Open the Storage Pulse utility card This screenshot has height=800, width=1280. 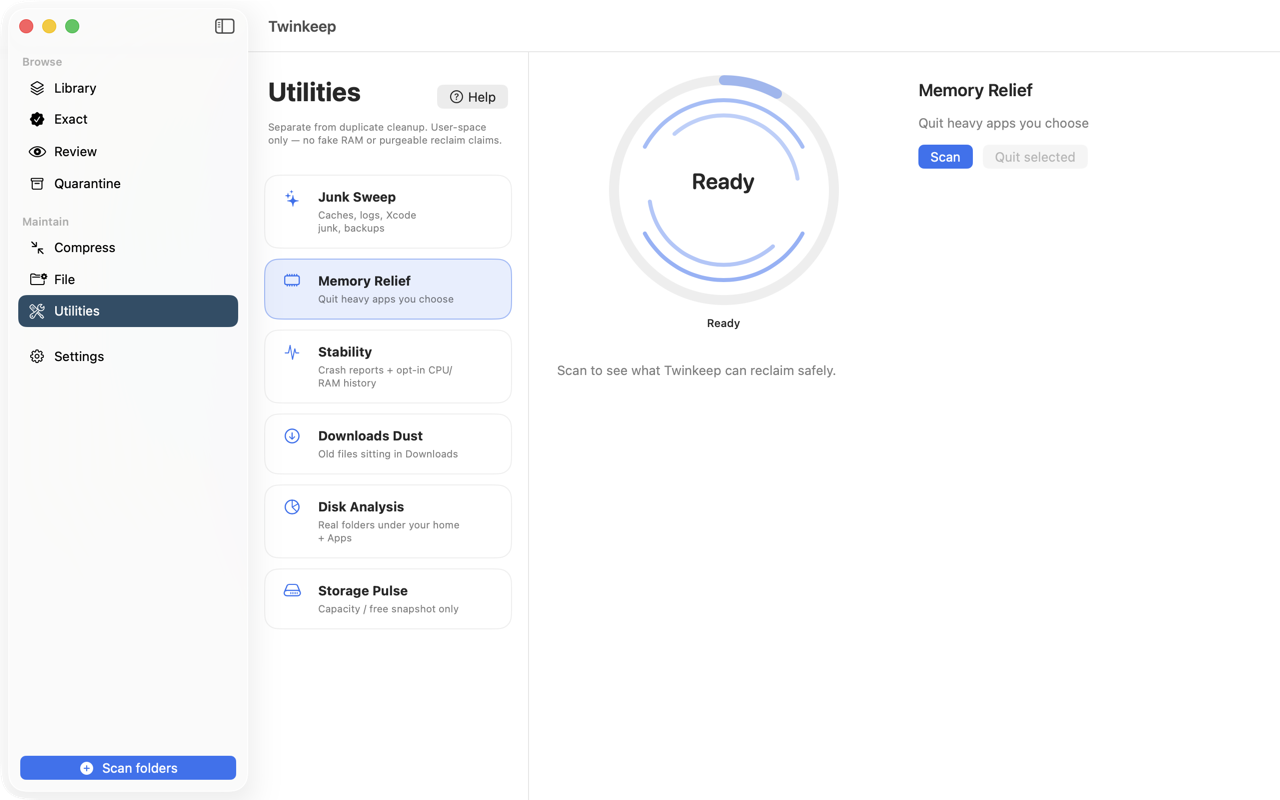pos(388,599)
